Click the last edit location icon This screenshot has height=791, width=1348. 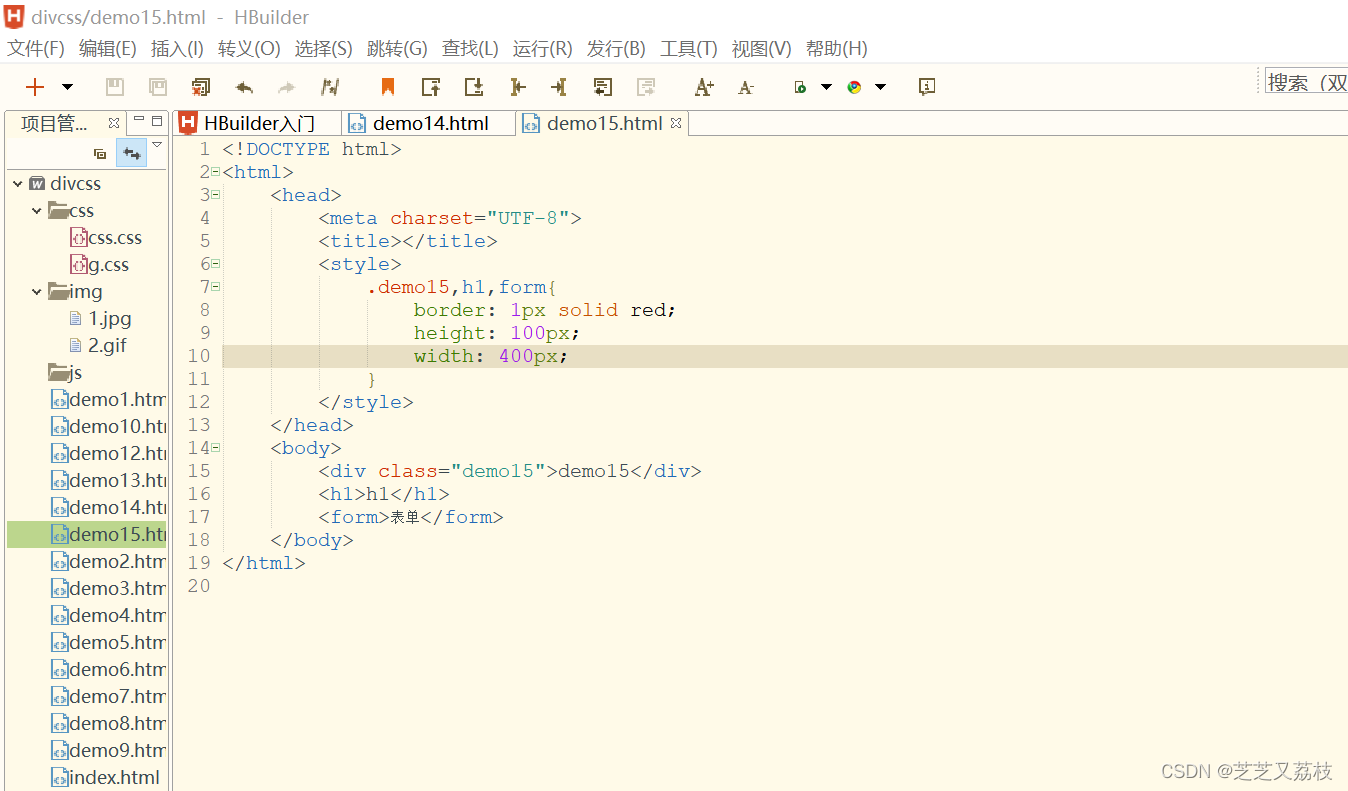(602, 87)
